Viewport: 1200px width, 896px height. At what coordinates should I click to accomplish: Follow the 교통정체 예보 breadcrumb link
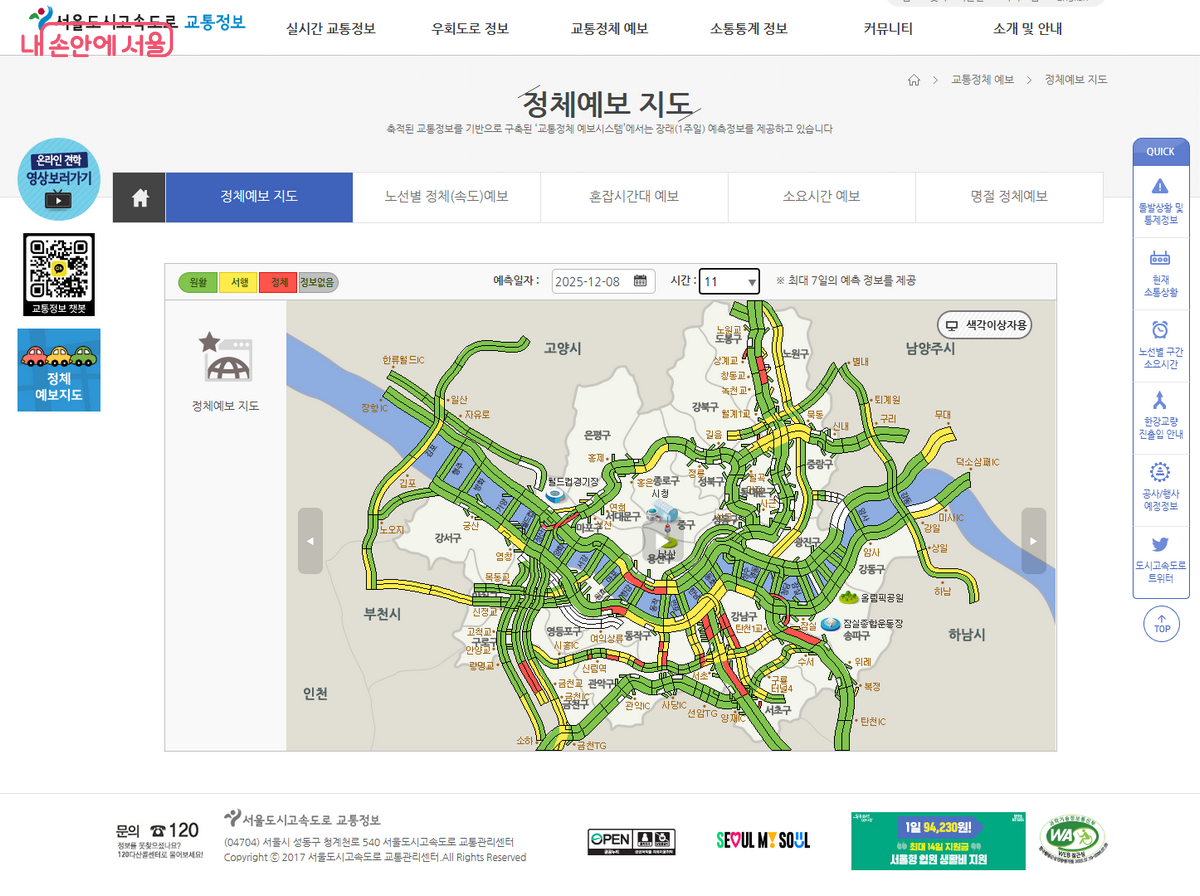pos(982,79)
